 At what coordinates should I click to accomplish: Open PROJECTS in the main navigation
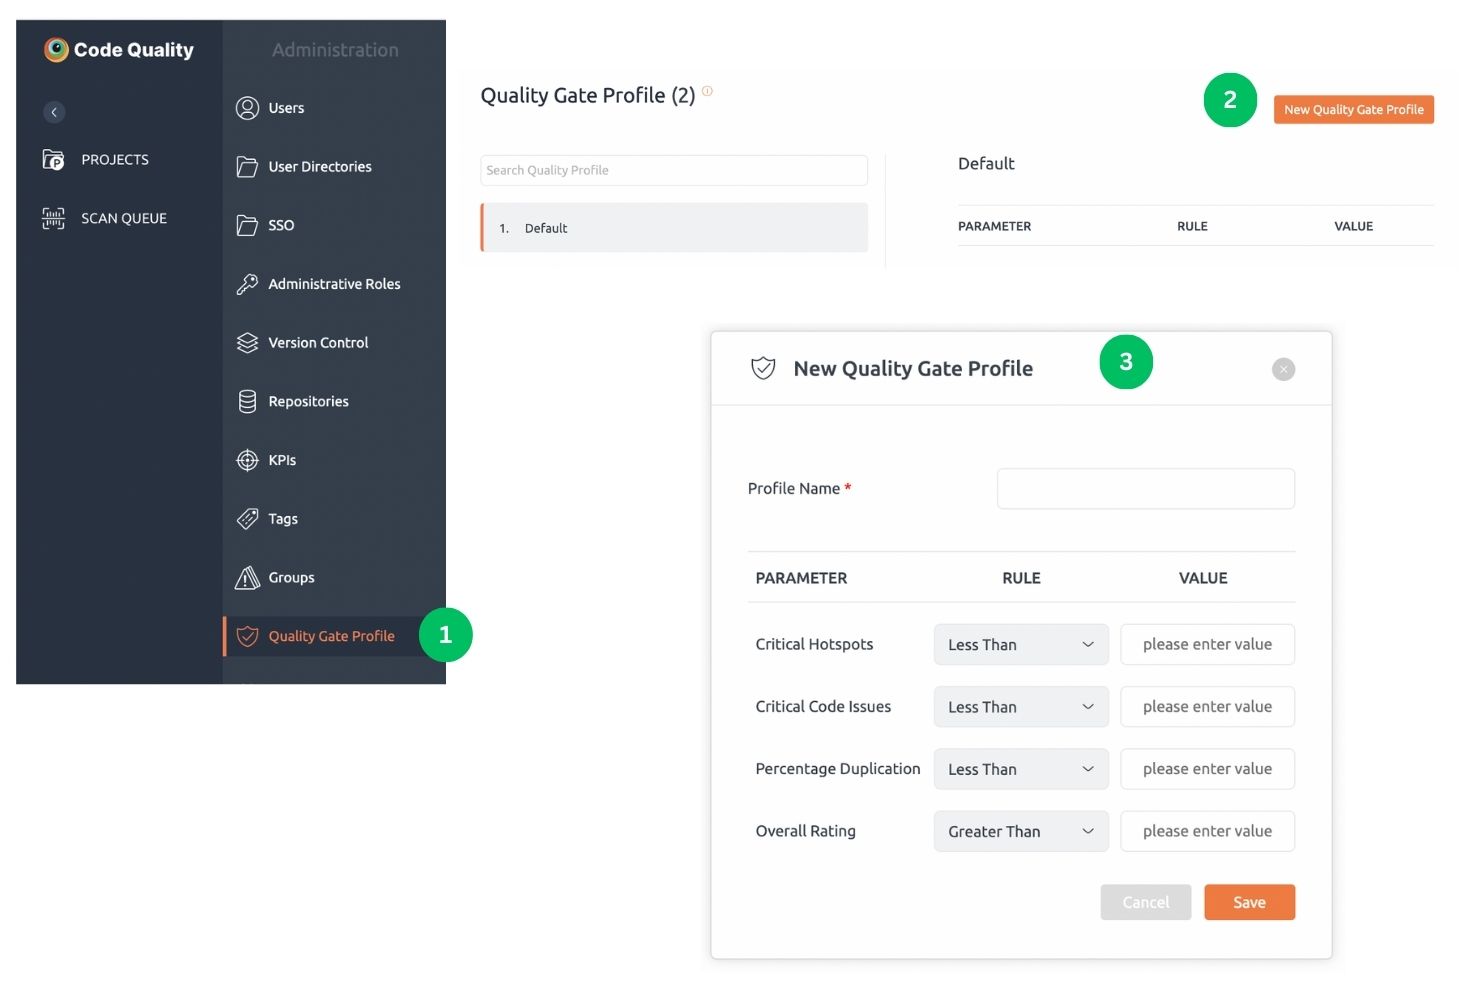tap(115, 160)
